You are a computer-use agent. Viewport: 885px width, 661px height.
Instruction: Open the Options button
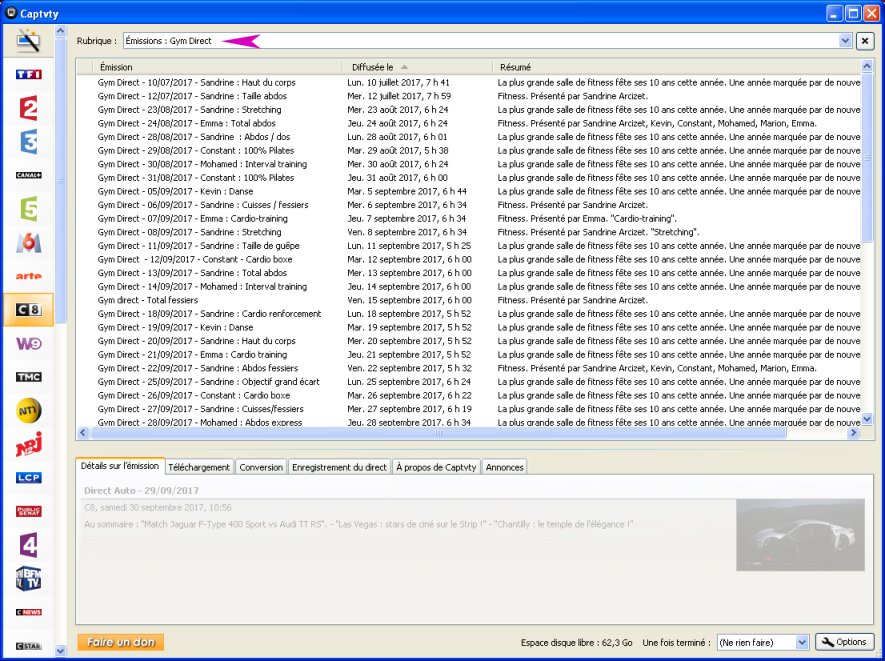845,642
